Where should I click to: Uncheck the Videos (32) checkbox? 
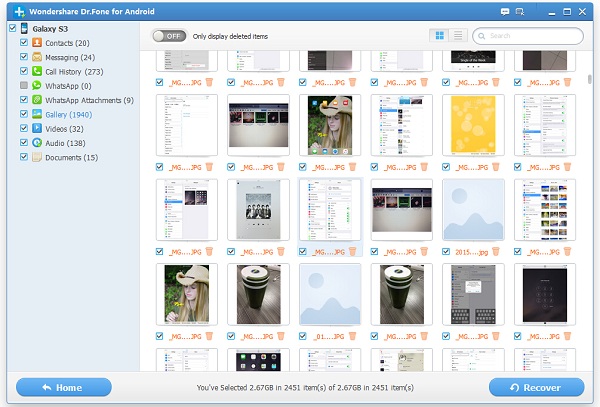pos(24,128)
